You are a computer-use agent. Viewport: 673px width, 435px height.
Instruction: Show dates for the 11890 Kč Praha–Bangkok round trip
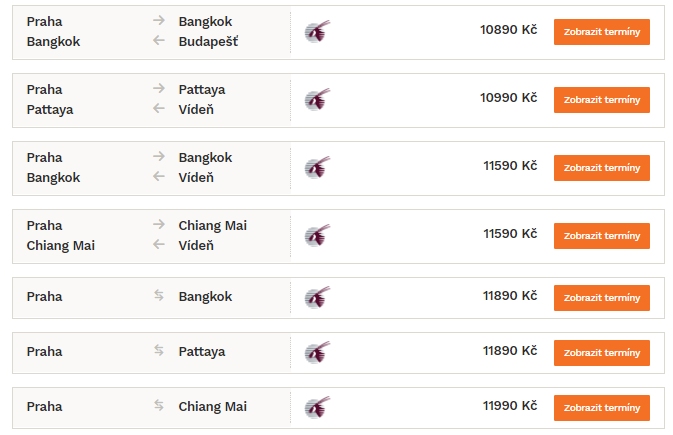(602, 298)
